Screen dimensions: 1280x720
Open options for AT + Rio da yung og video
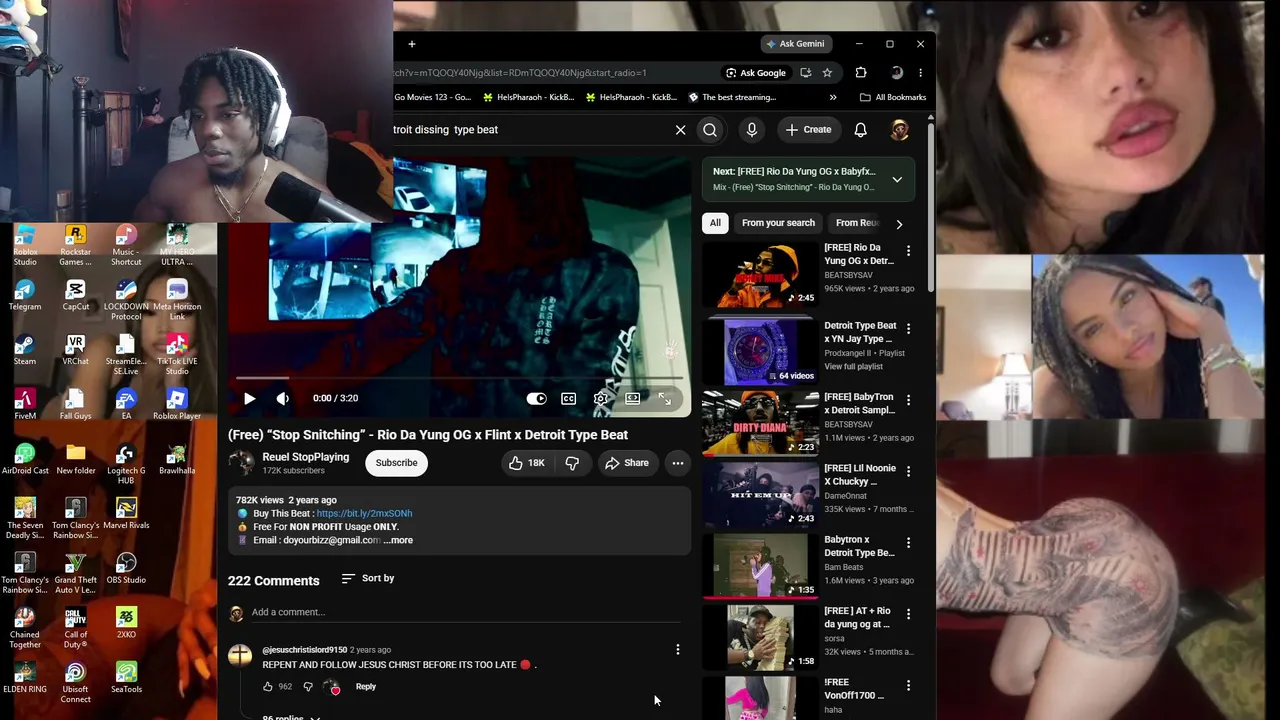click(x=908, y=614)
